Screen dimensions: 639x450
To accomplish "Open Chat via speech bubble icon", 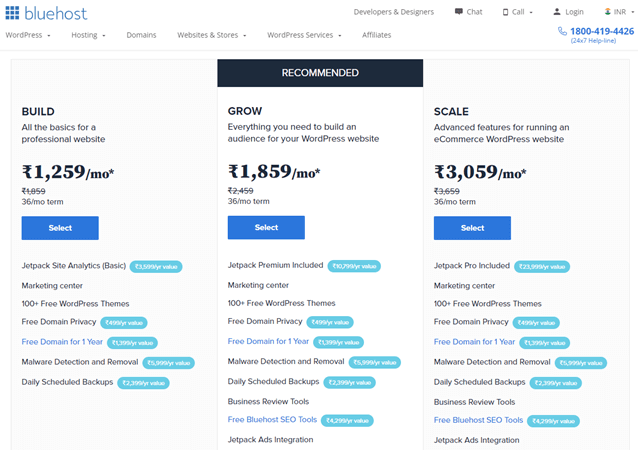I will pyautogui.click(x=459, y=12).
